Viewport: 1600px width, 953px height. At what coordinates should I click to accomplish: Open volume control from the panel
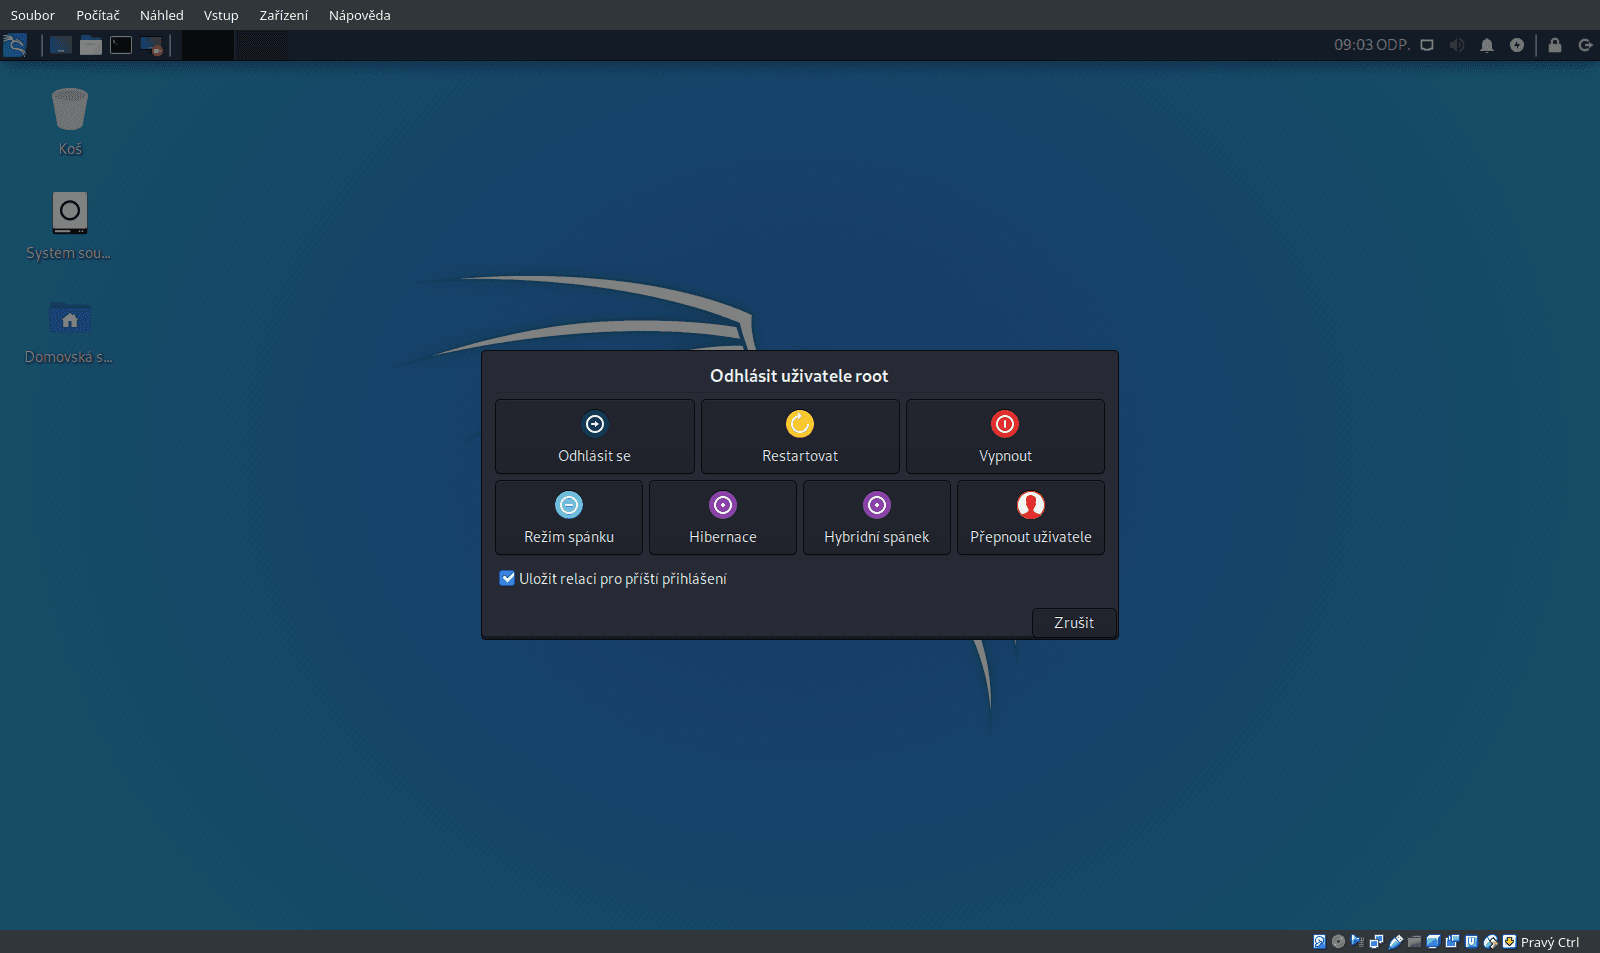1457,45
